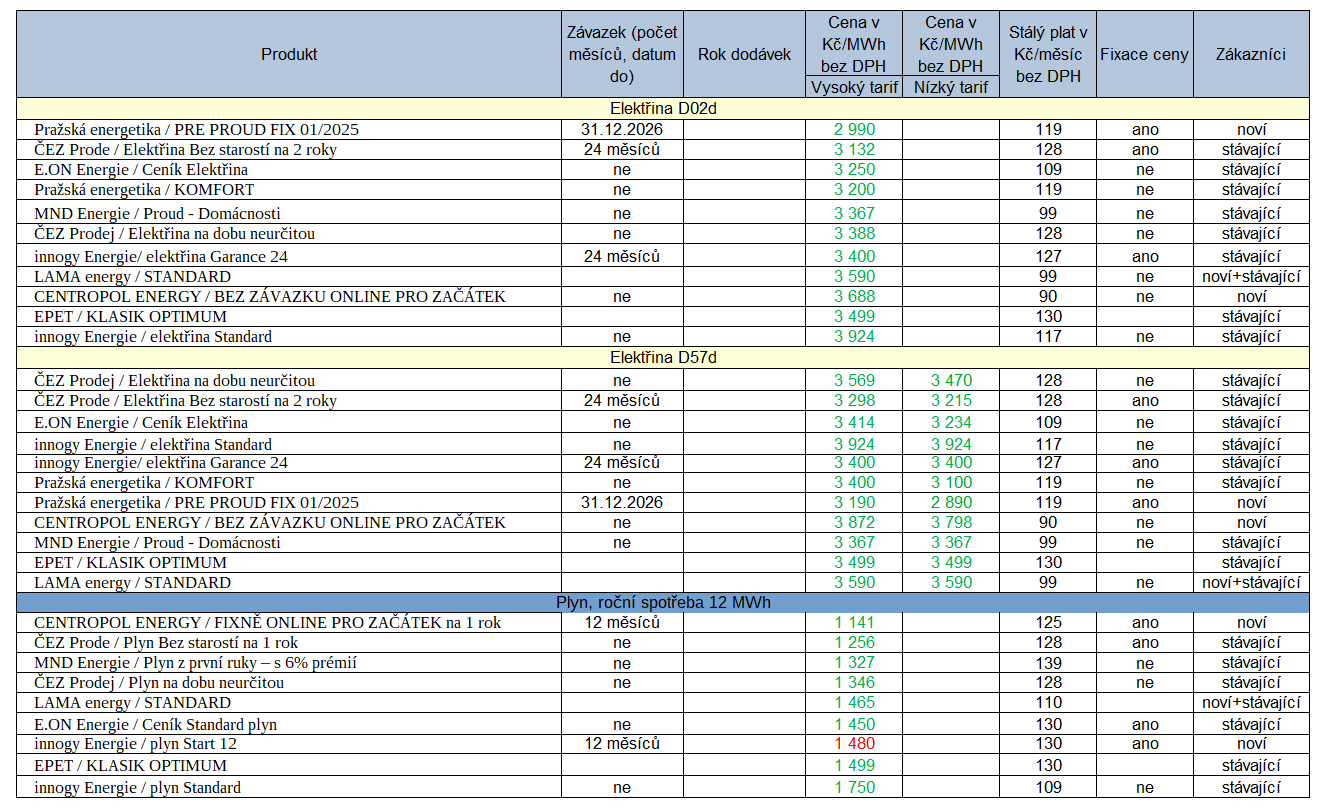Click the price cell '2 990'

(854, 129)
